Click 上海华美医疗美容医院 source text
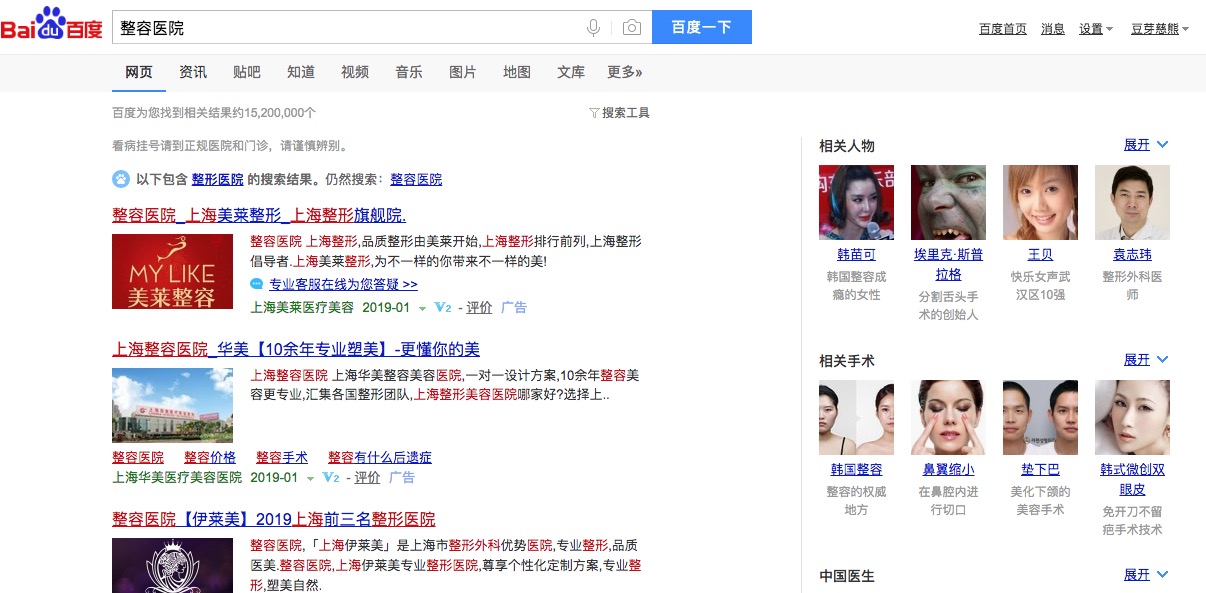This screenshot has height=593, width=1206. point(177,478)
